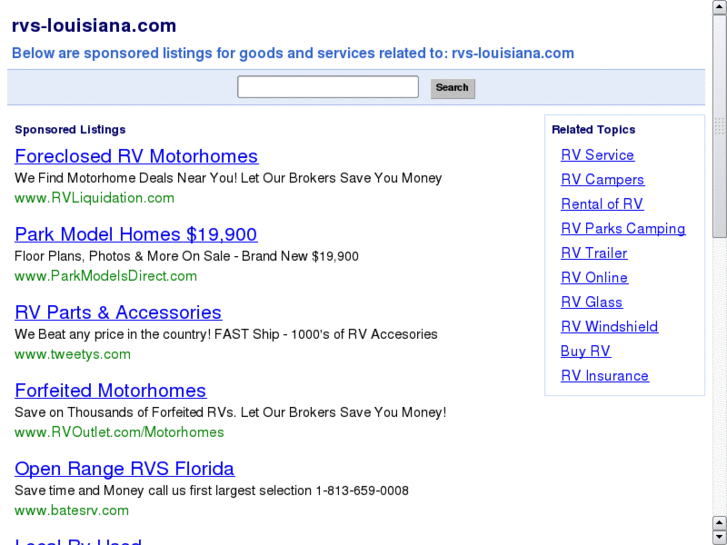Select RV Campers related topic
This screenshot has height=545, width=727.
click(602, 180)
